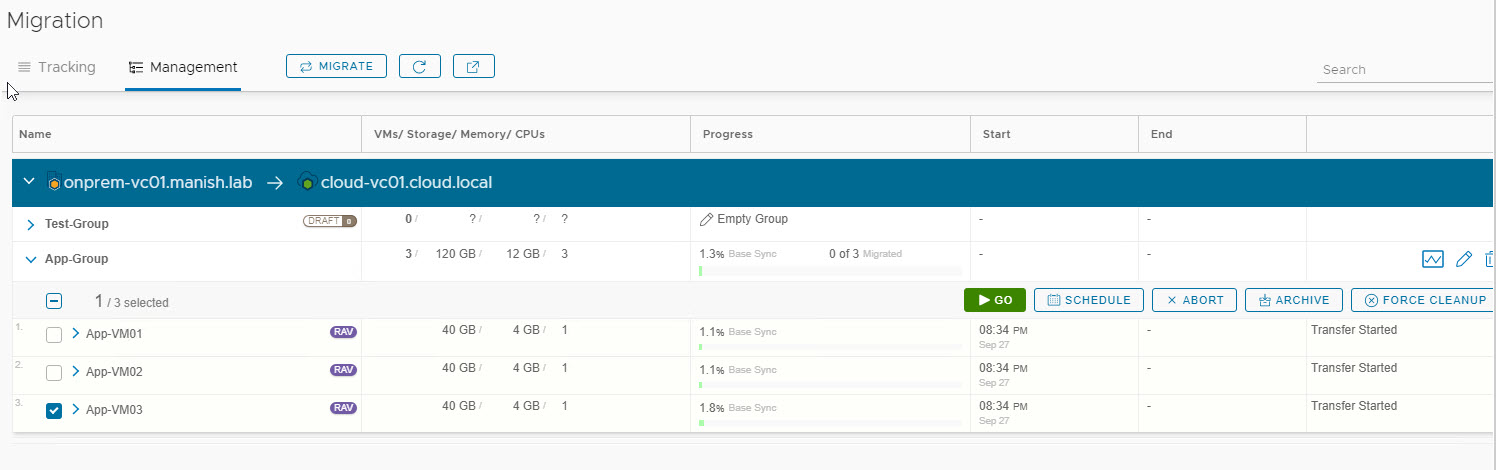Screen dimensions: 1496x470
Task: Click the cloud-vc01.cloud.local site icon
Action: pos(307,183)
